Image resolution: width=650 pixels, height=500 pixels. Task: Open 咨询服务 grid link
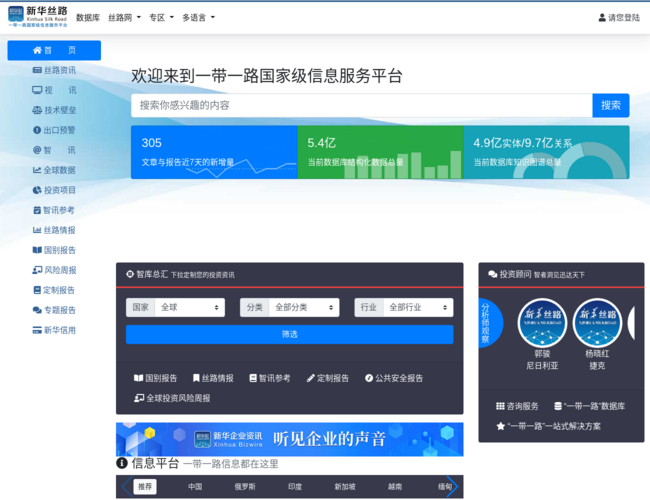[517, 406]
